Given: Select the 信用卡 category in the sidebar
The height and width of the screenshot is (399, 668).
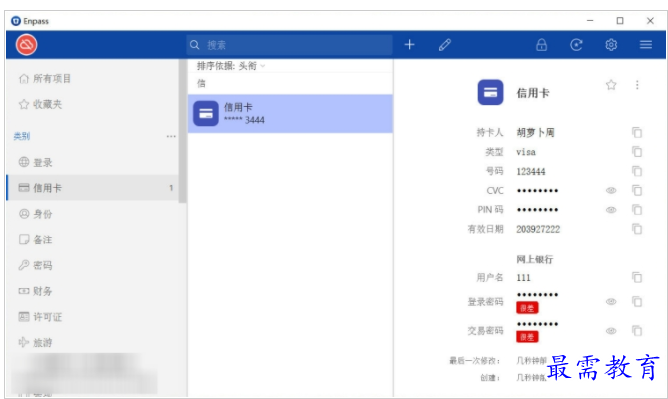Looking at the screenshot, I should point(93,188).
